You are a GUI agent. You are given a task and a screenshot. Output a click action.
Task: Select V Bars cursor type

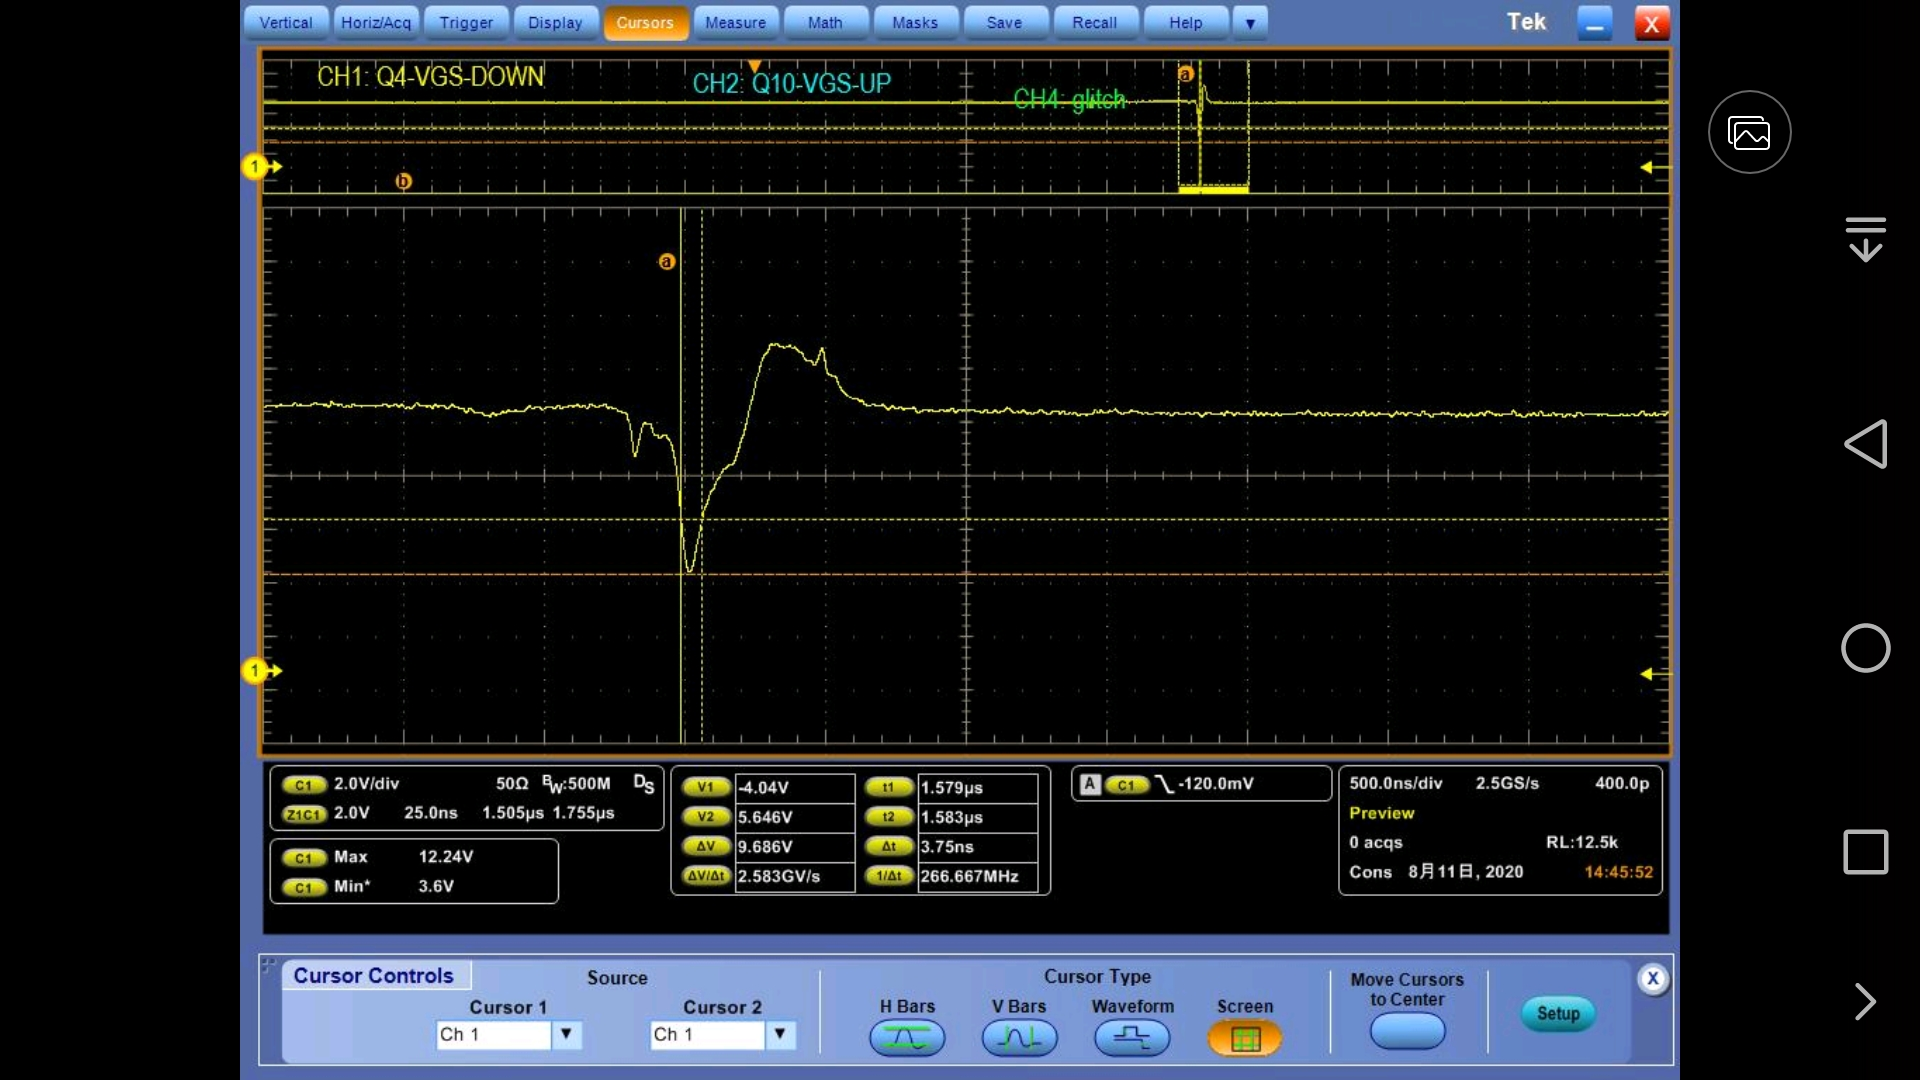pos(1019,1038)
